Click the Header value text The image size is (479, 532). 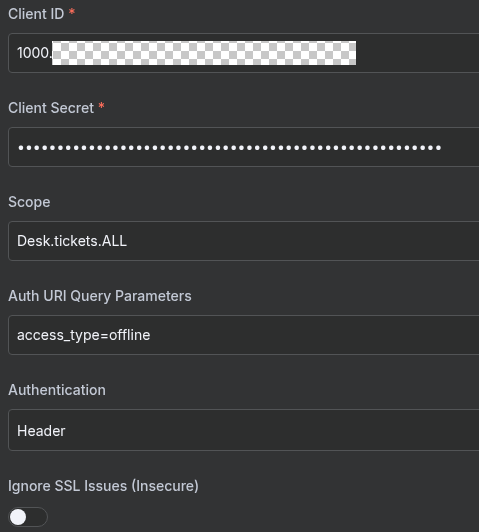(x=41, y=431)
